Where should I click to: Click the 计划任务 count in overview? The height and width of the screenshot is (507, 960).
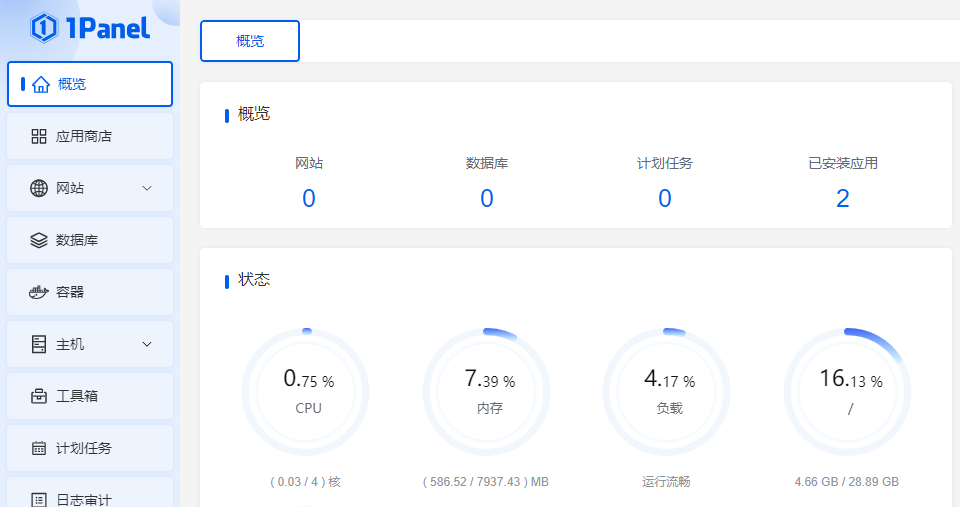665,198
